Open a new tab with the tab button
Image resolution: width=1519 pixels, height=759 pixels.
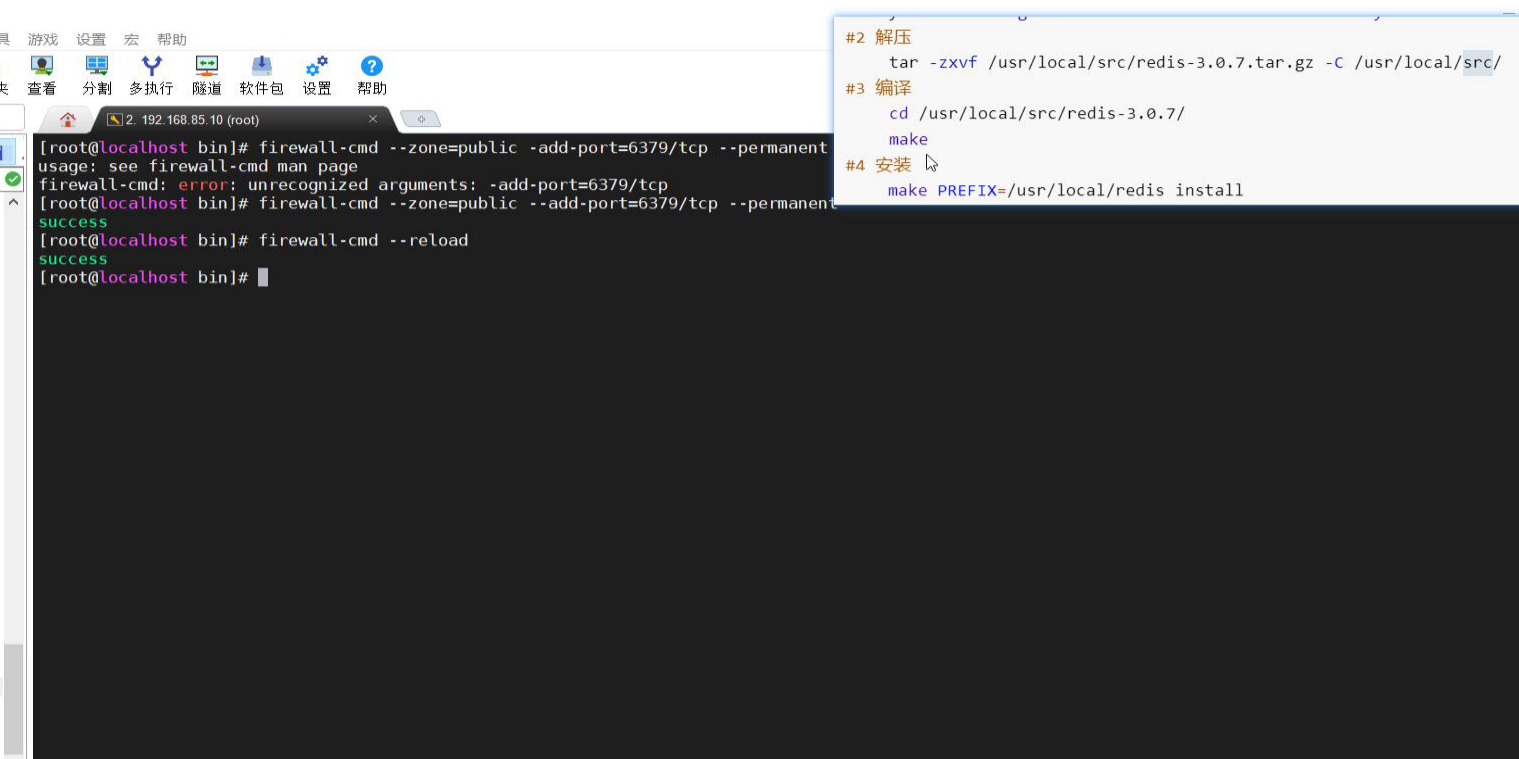click(421, 119)
